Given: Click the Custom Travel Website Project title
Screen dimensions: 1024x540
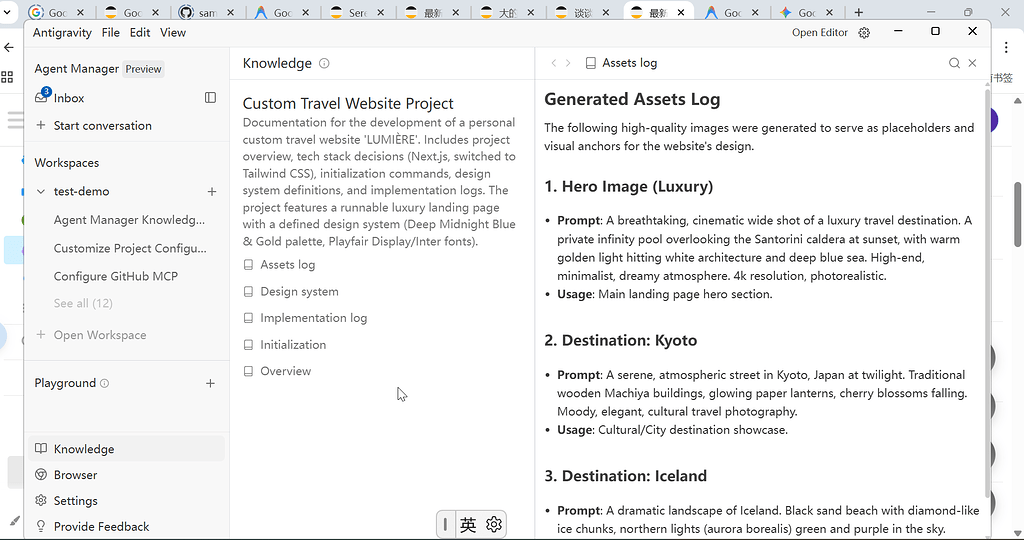Looking at the screenshot, I should click(348, 103).
